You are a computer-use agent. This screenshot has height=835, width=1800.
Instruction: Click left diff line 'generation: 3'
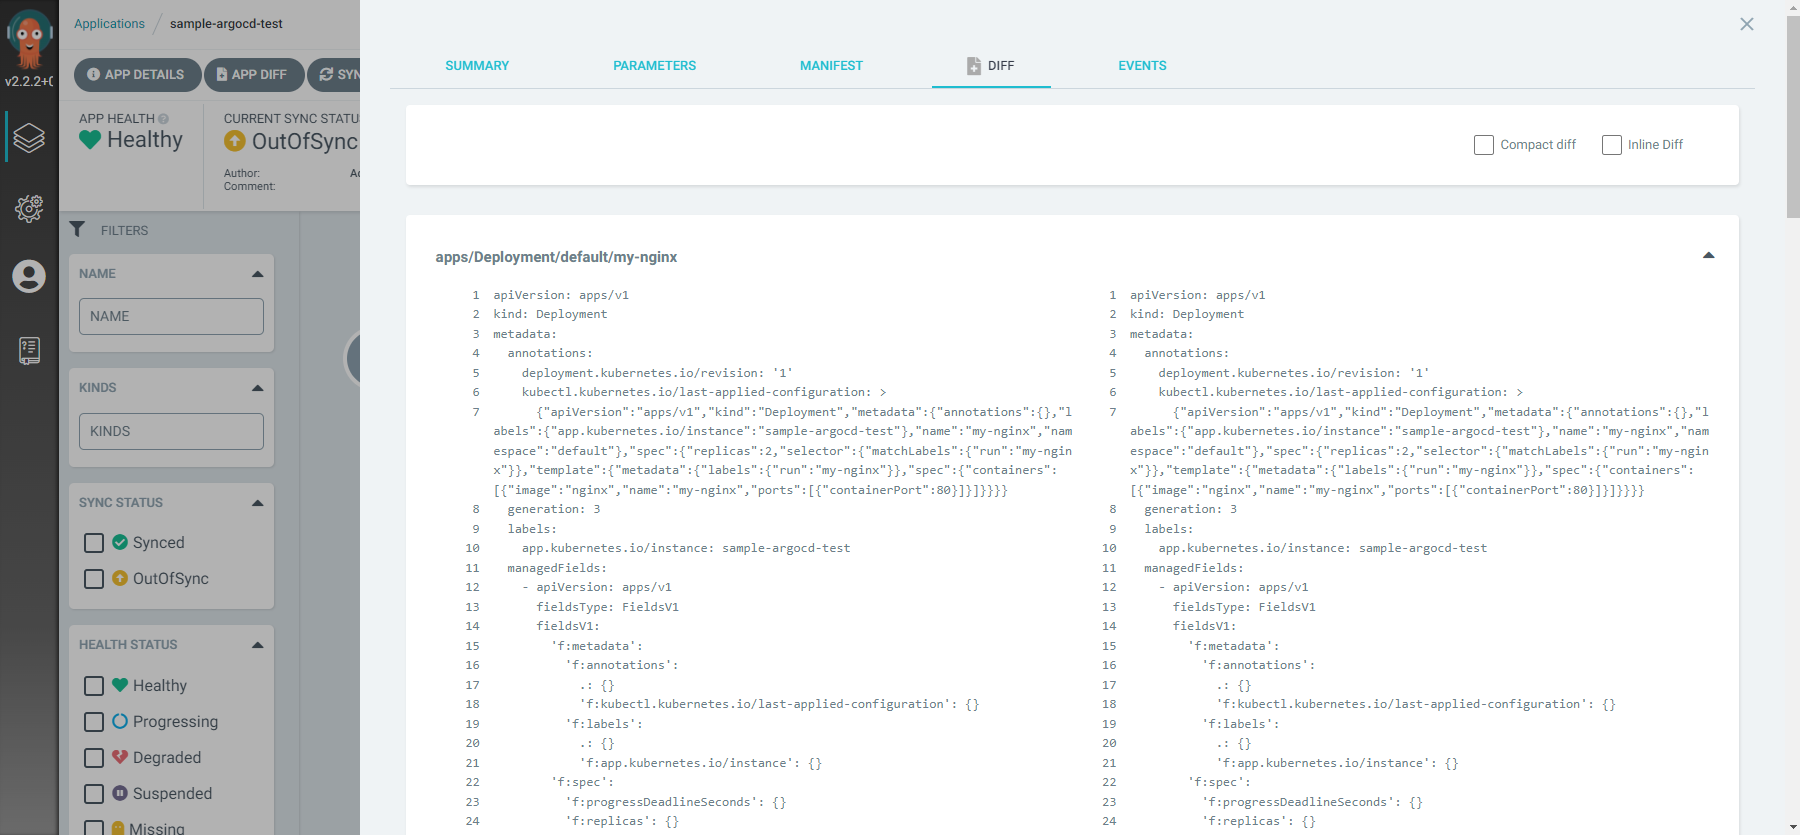coord(554,509)
